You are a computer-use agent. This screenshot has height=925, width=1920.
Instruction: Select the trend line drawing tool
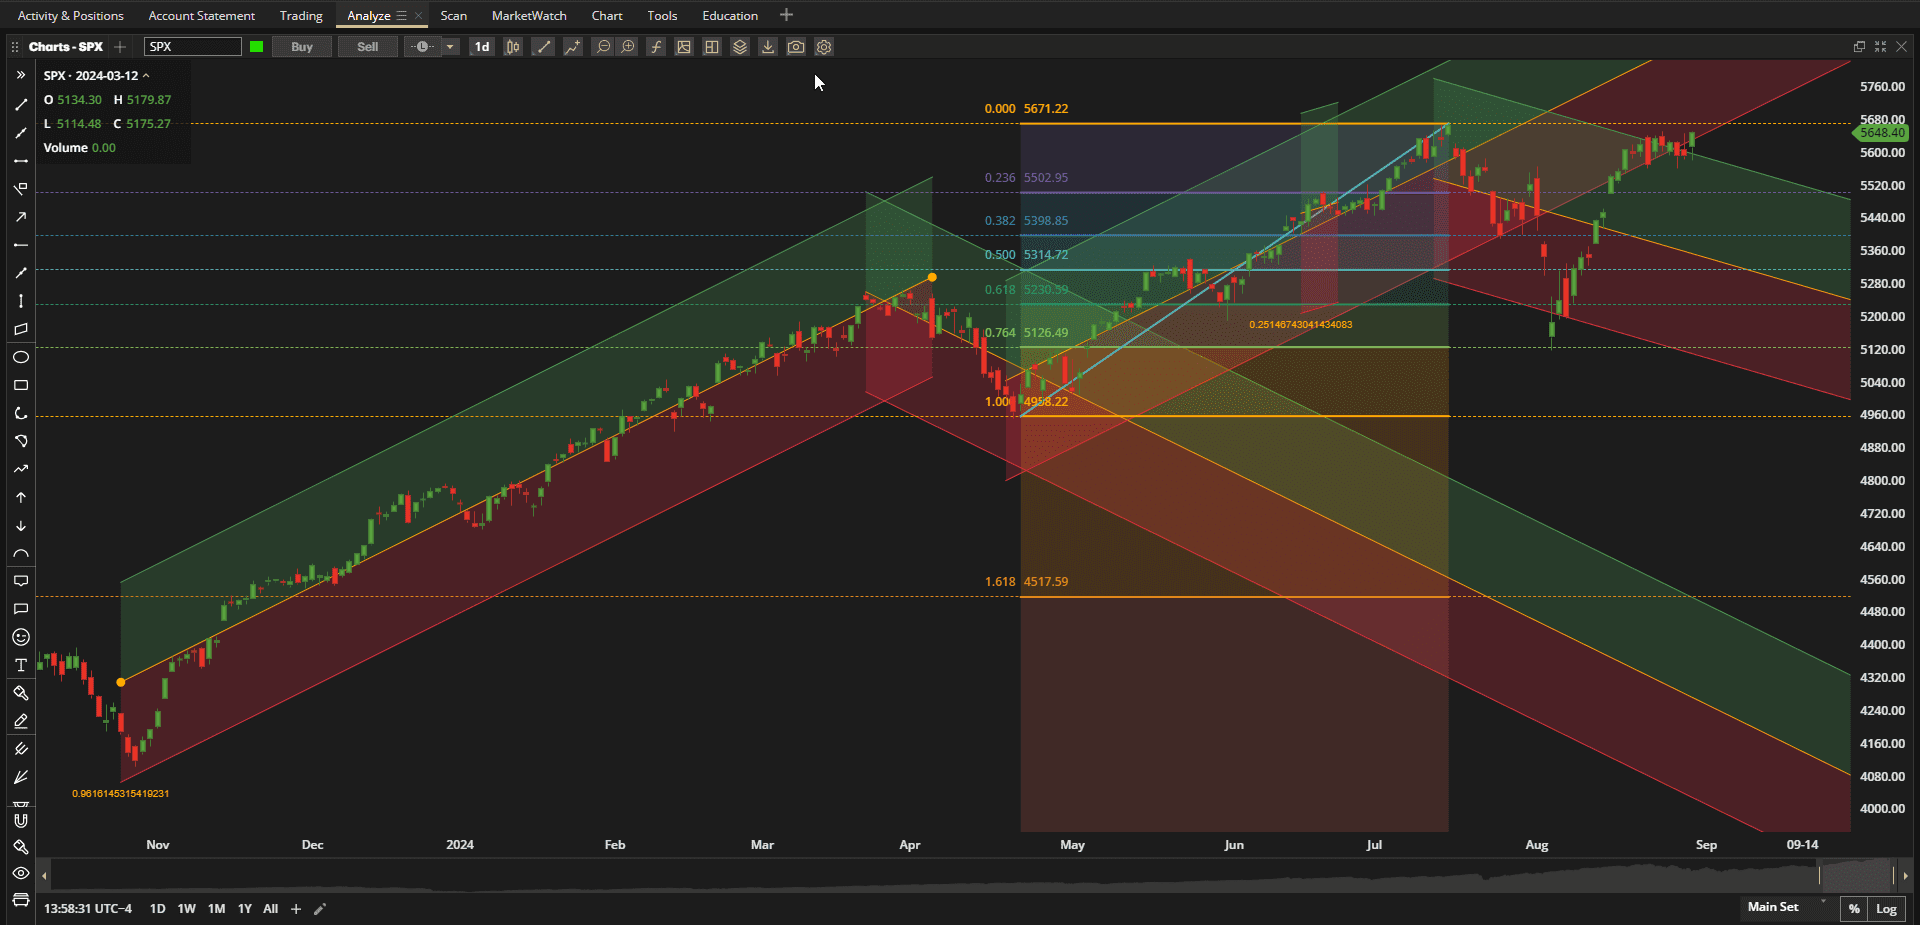point(20,104)
